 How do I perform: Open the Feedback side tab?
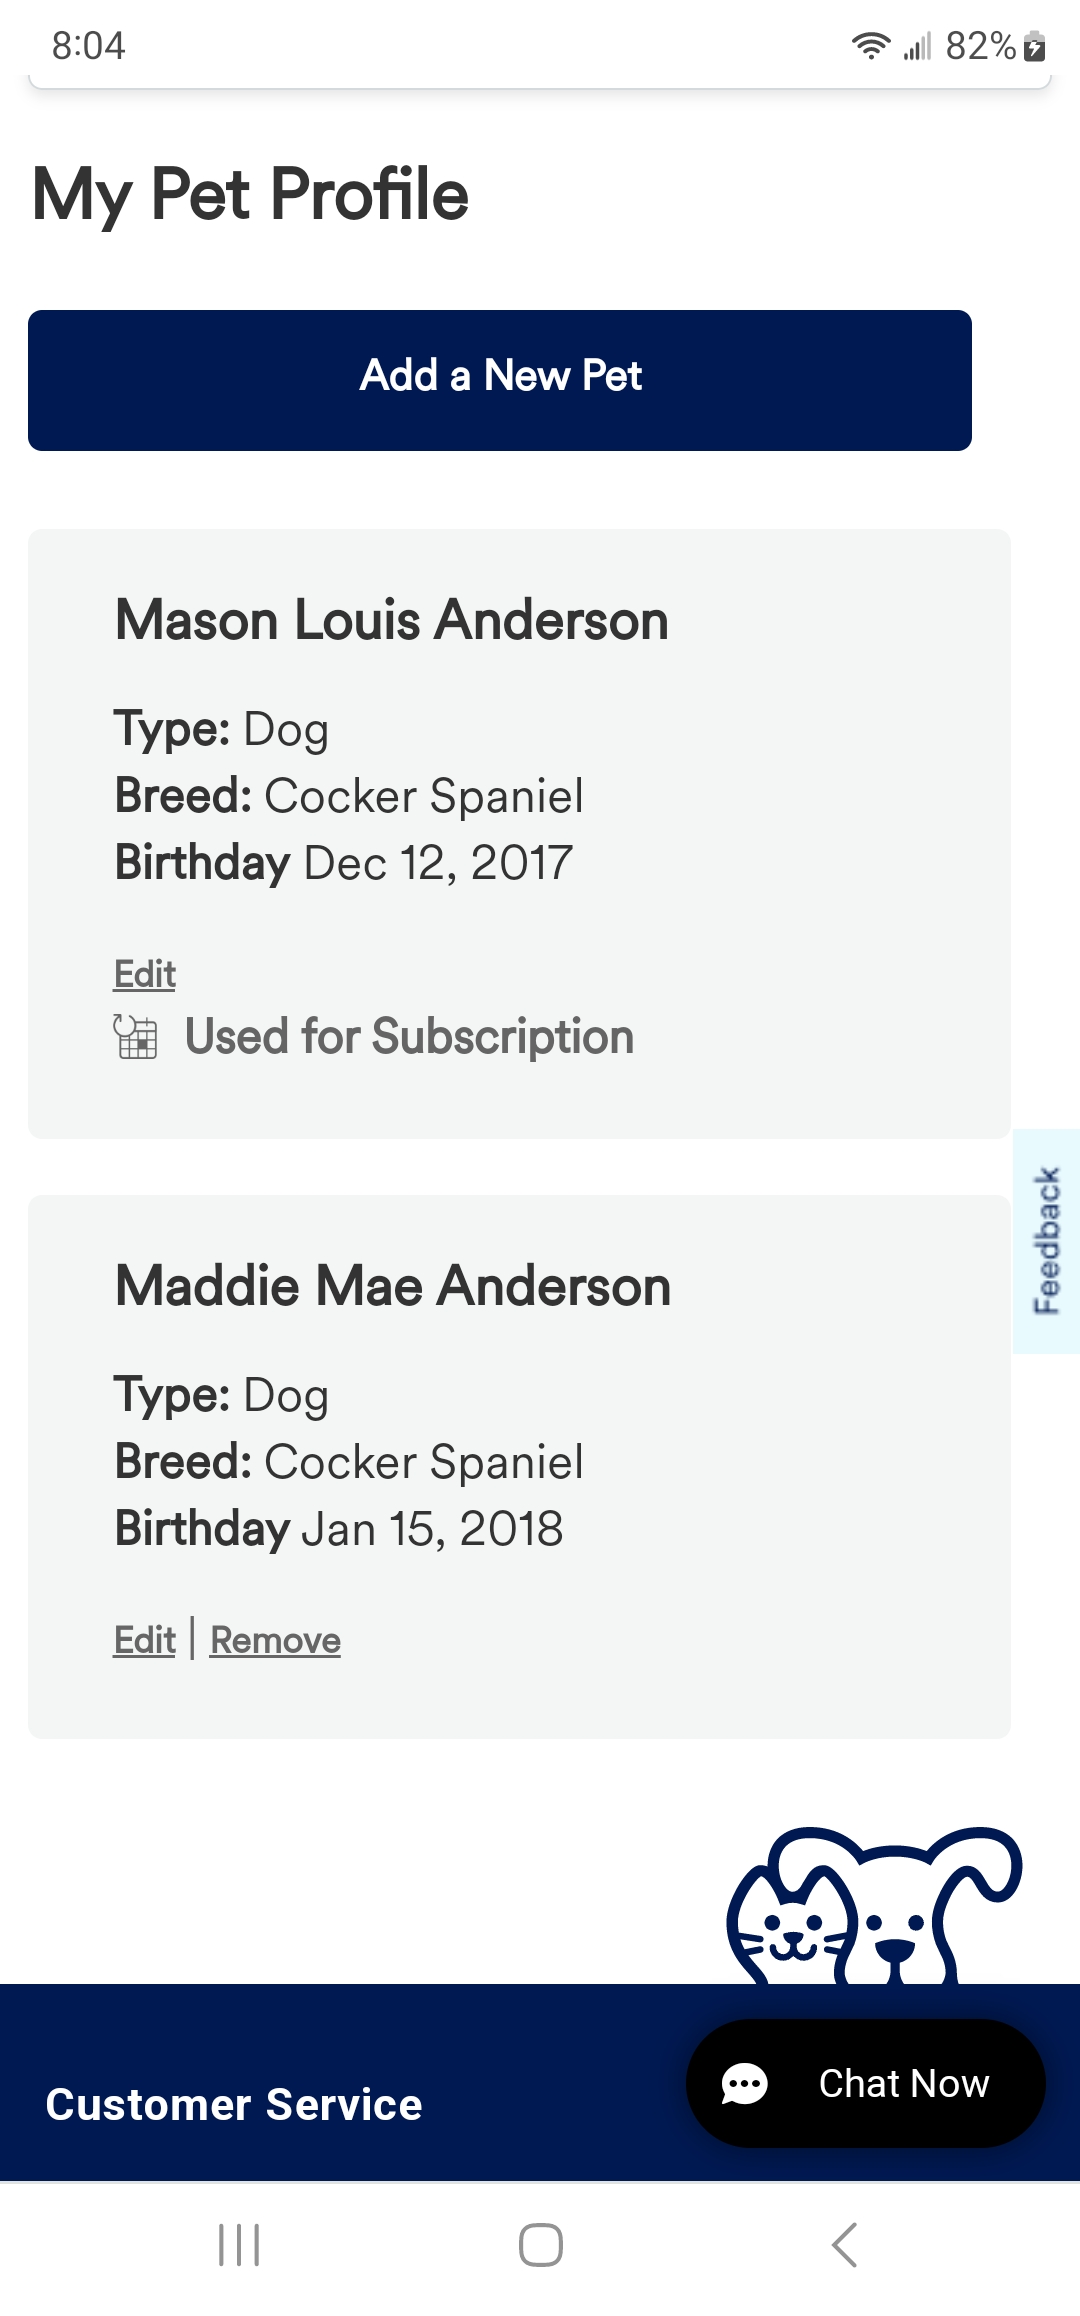[1046, 1241]
